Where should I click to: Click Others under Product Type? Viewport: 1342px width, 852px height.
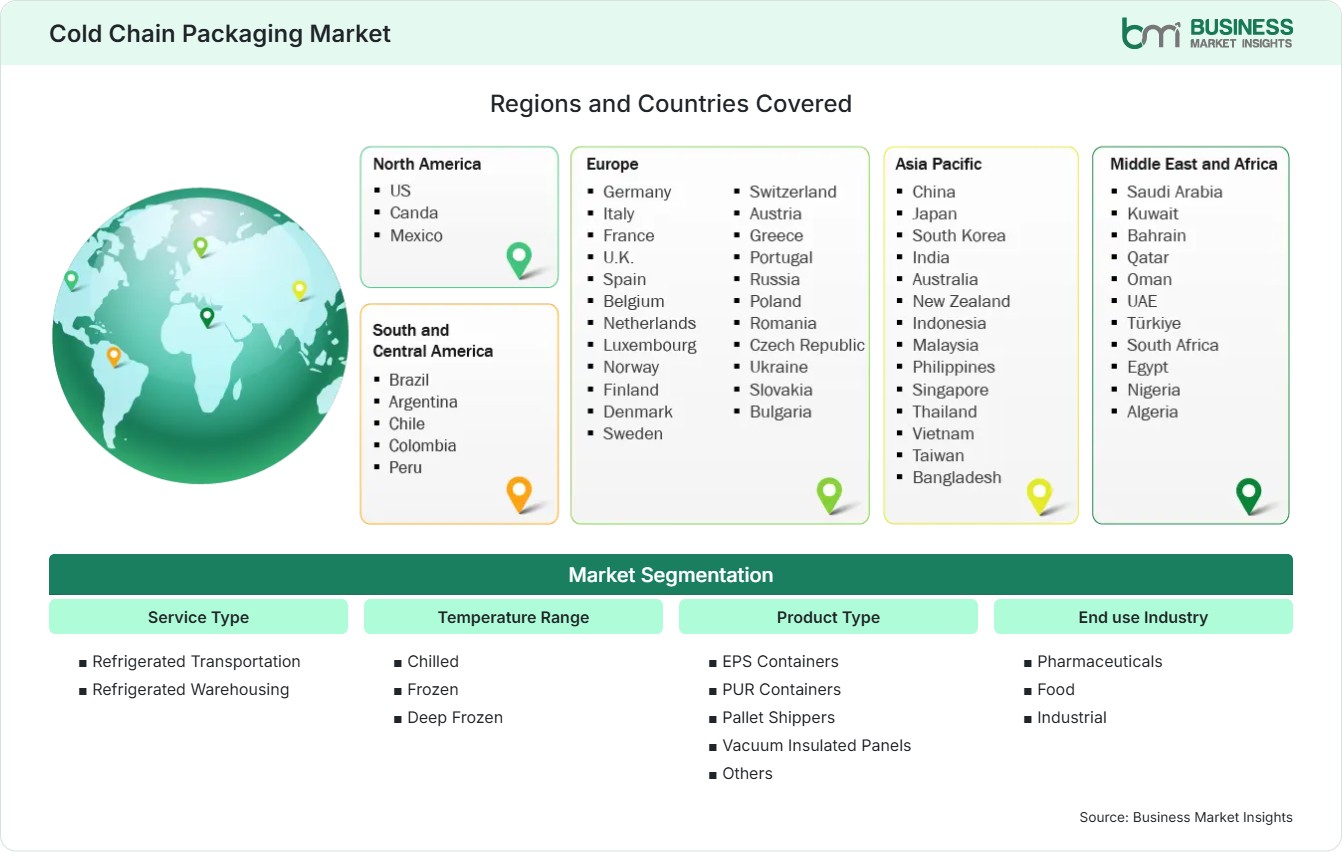747,773
